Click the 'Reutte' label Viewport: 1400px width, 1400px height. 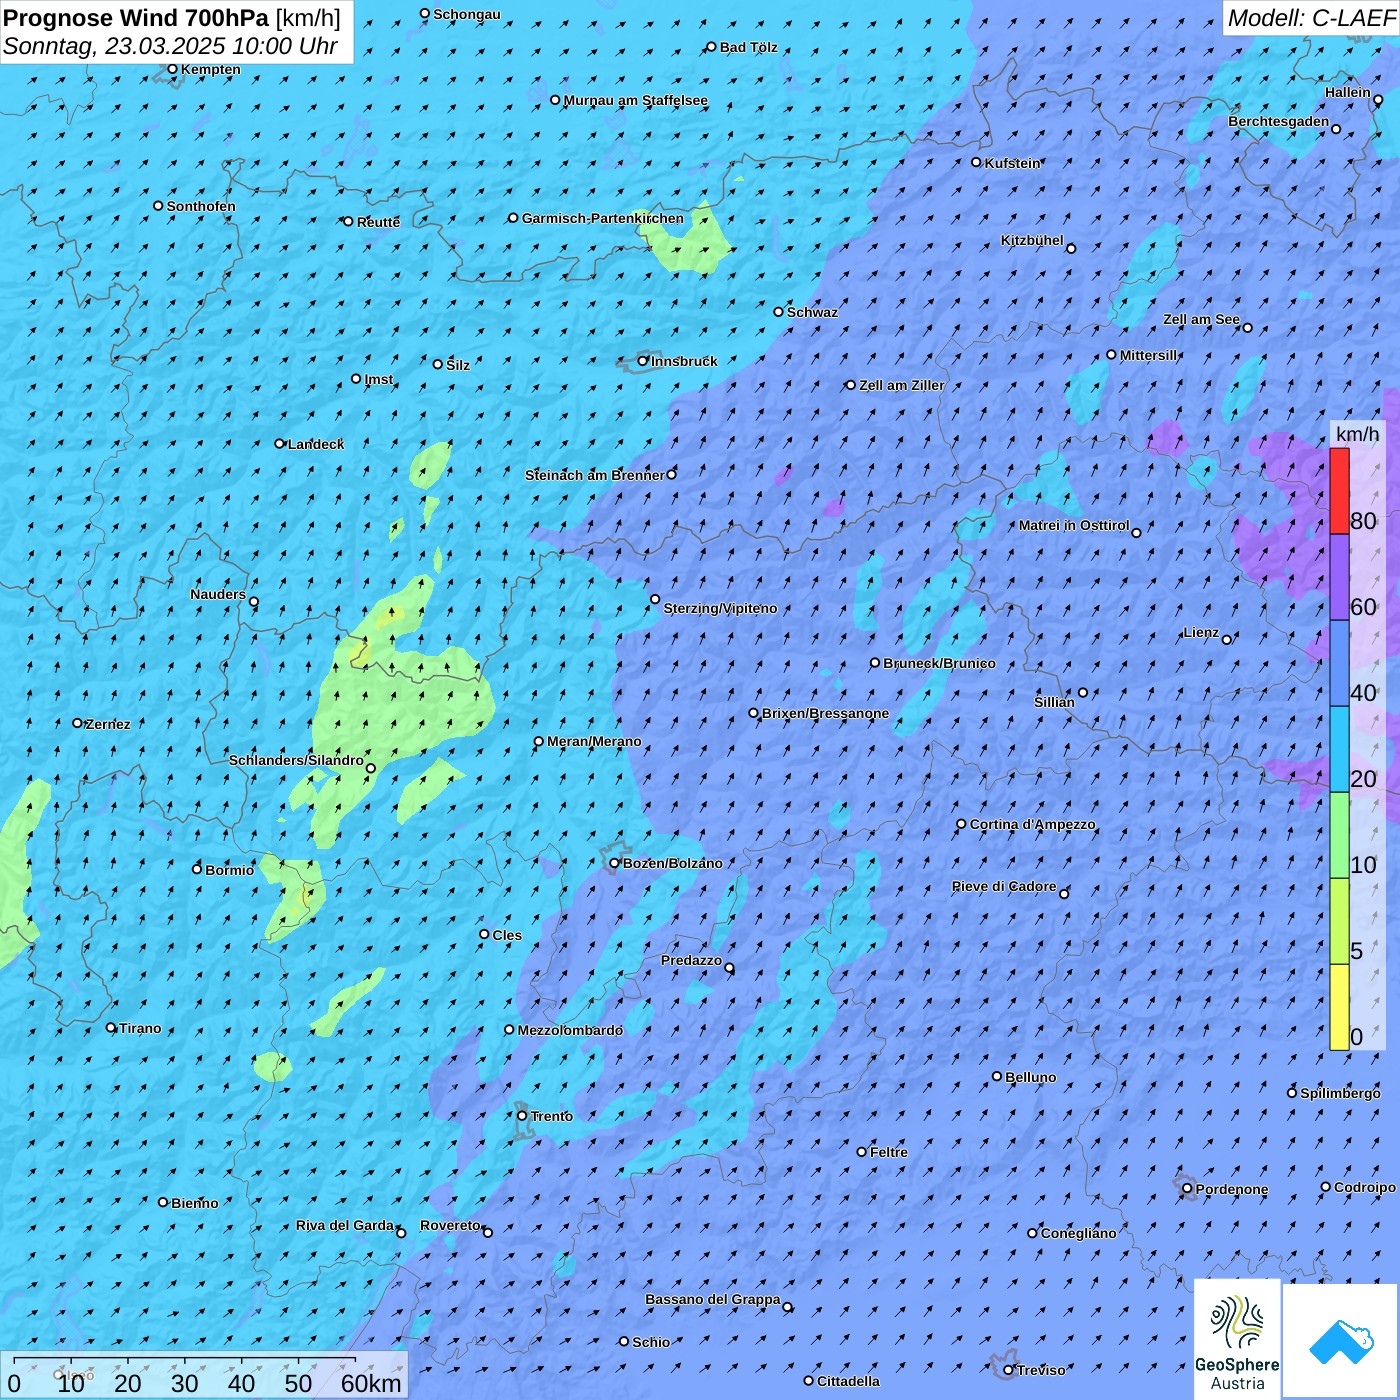(378, 222)
